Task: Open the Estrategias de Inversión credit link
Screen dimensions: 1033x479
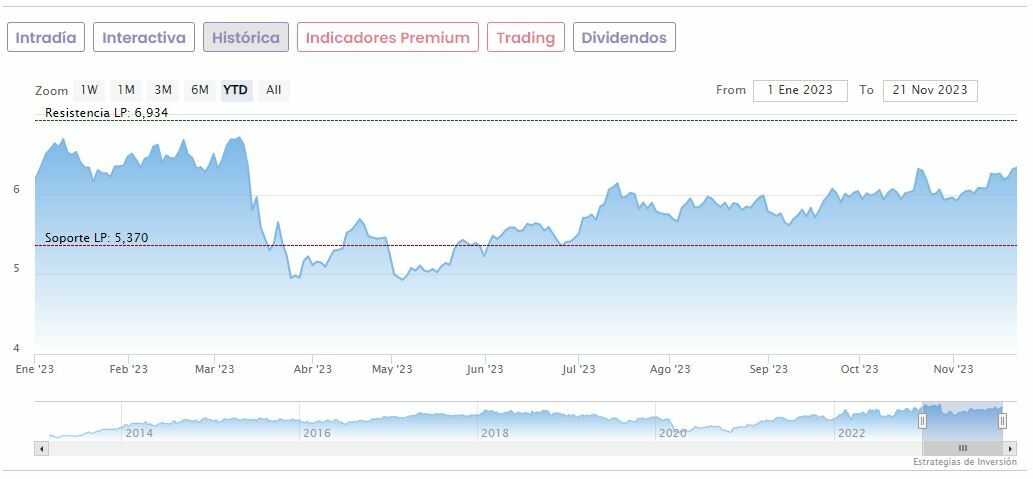Action: pyautogui.click(x=964, y=462)
